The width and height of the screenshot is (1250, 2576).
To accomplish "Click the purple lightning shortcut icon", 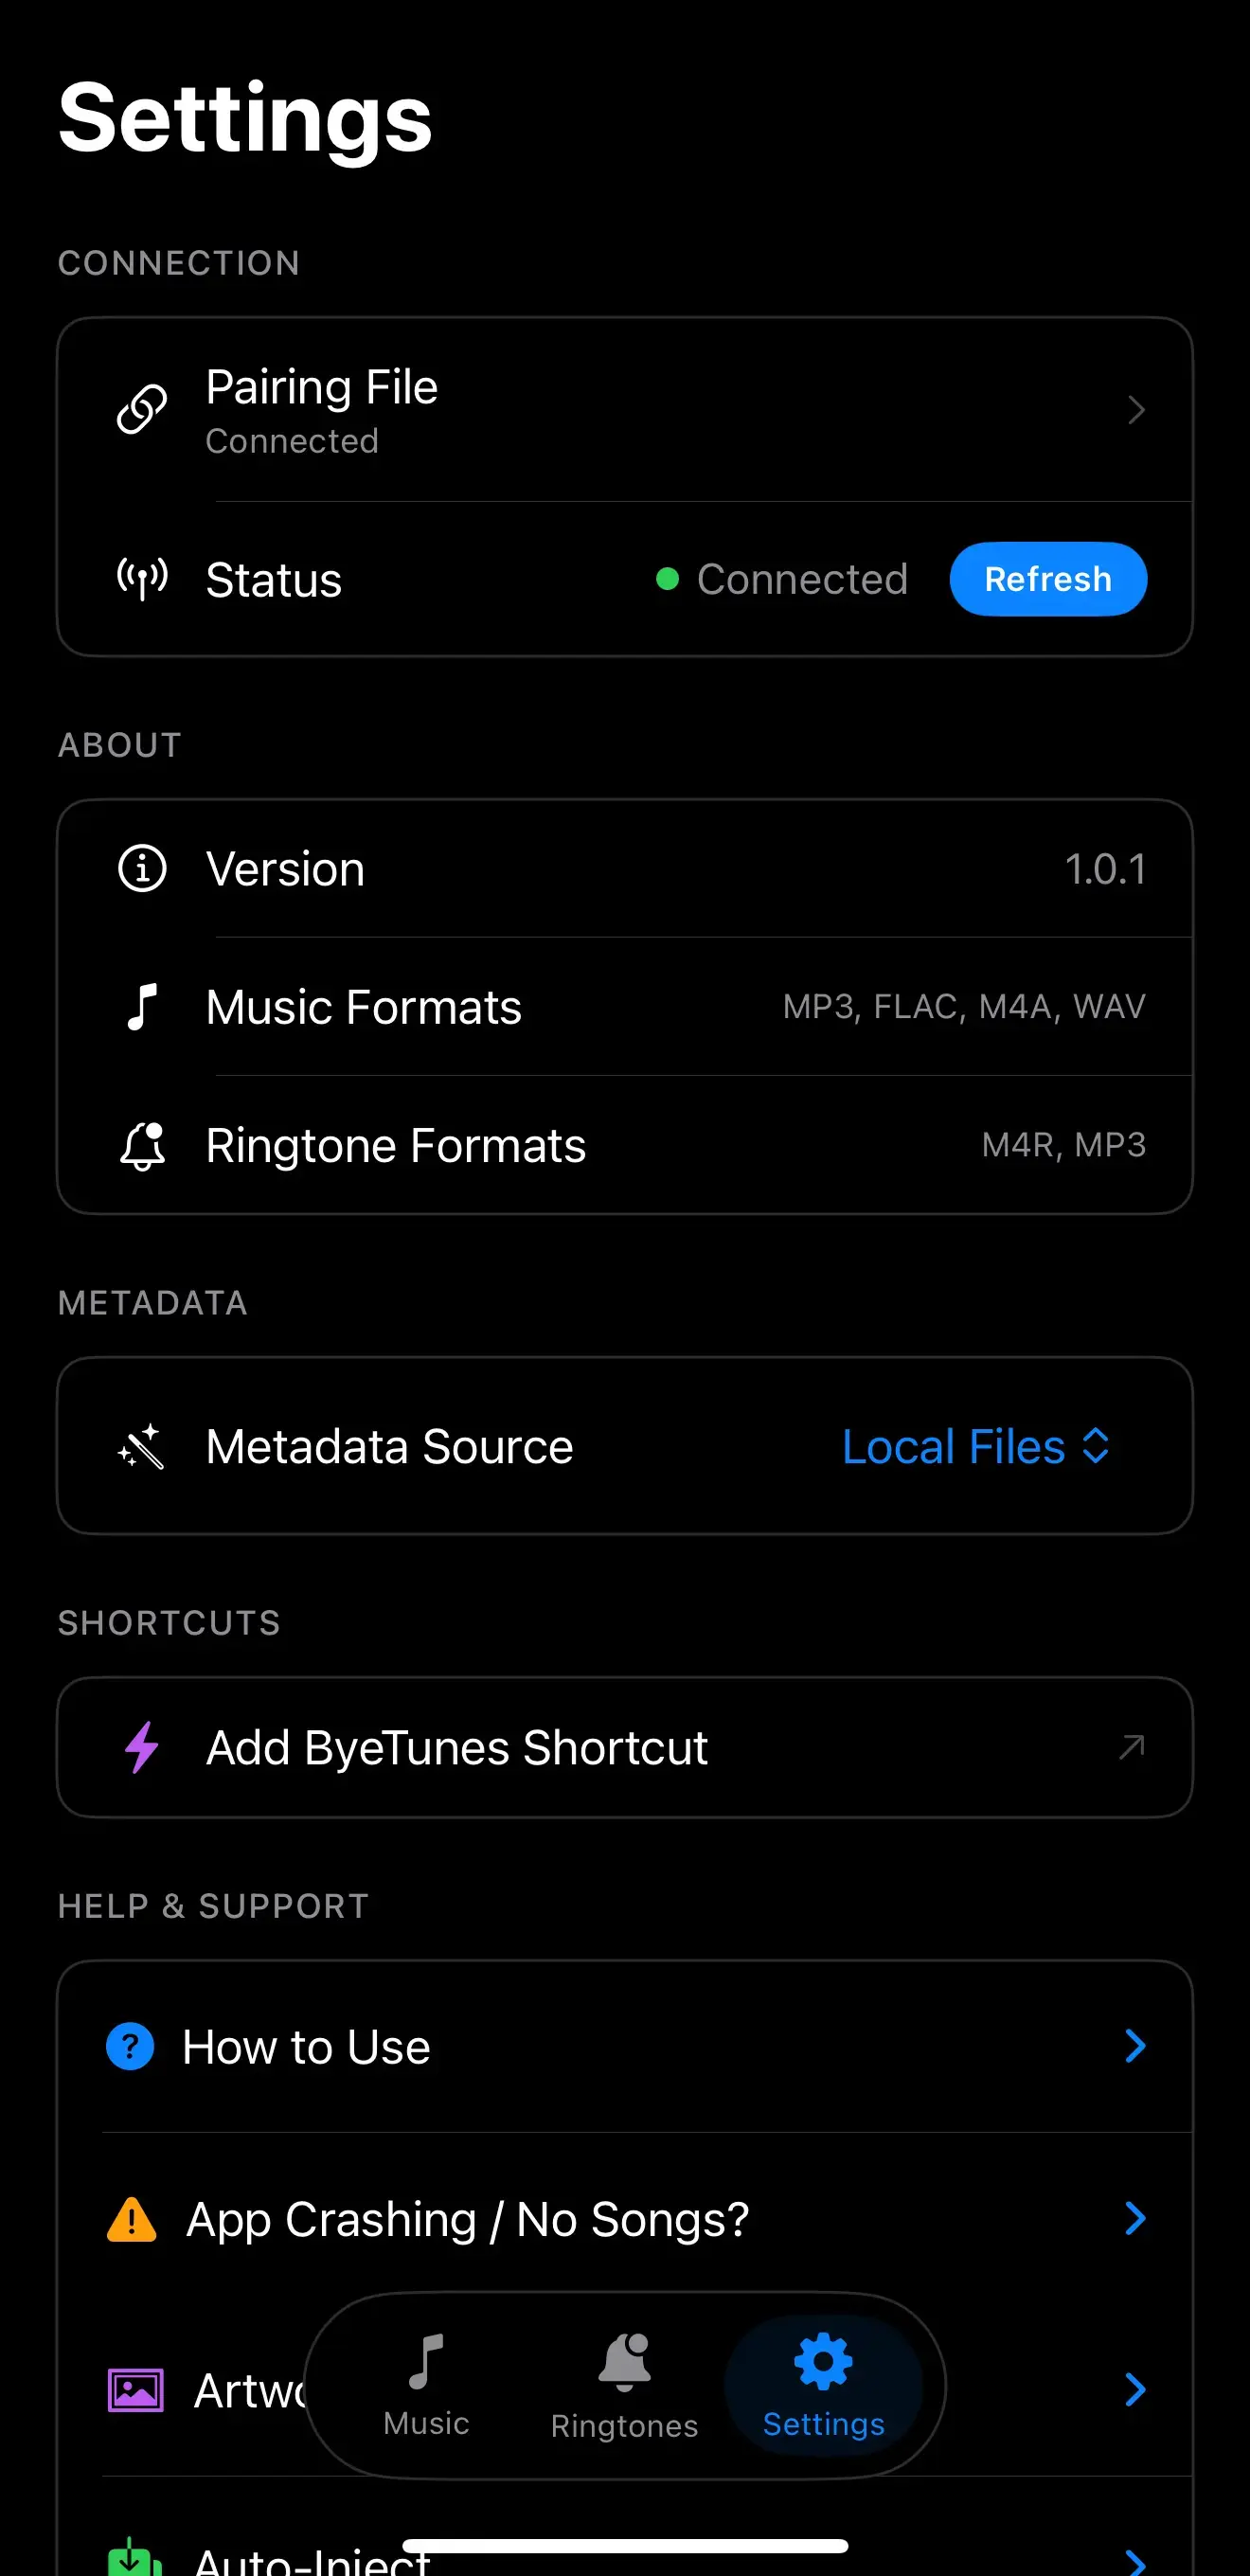I will pyautogui.click(x=141, y=1747).
